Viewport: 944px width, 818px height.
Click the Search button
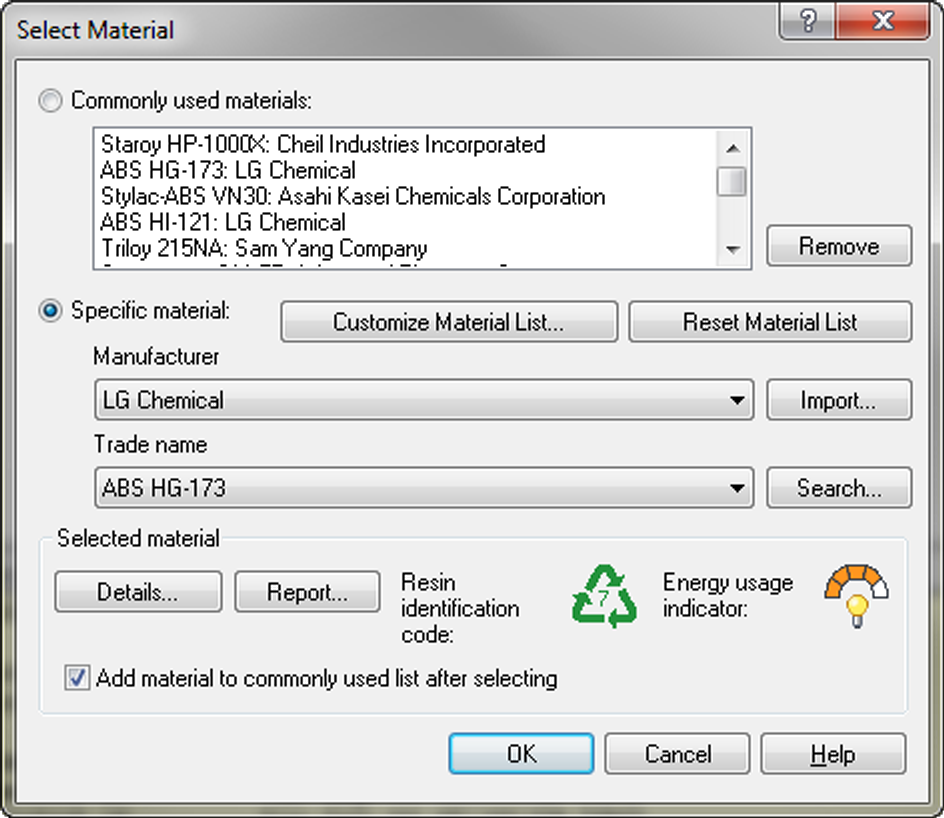(839, 488)
